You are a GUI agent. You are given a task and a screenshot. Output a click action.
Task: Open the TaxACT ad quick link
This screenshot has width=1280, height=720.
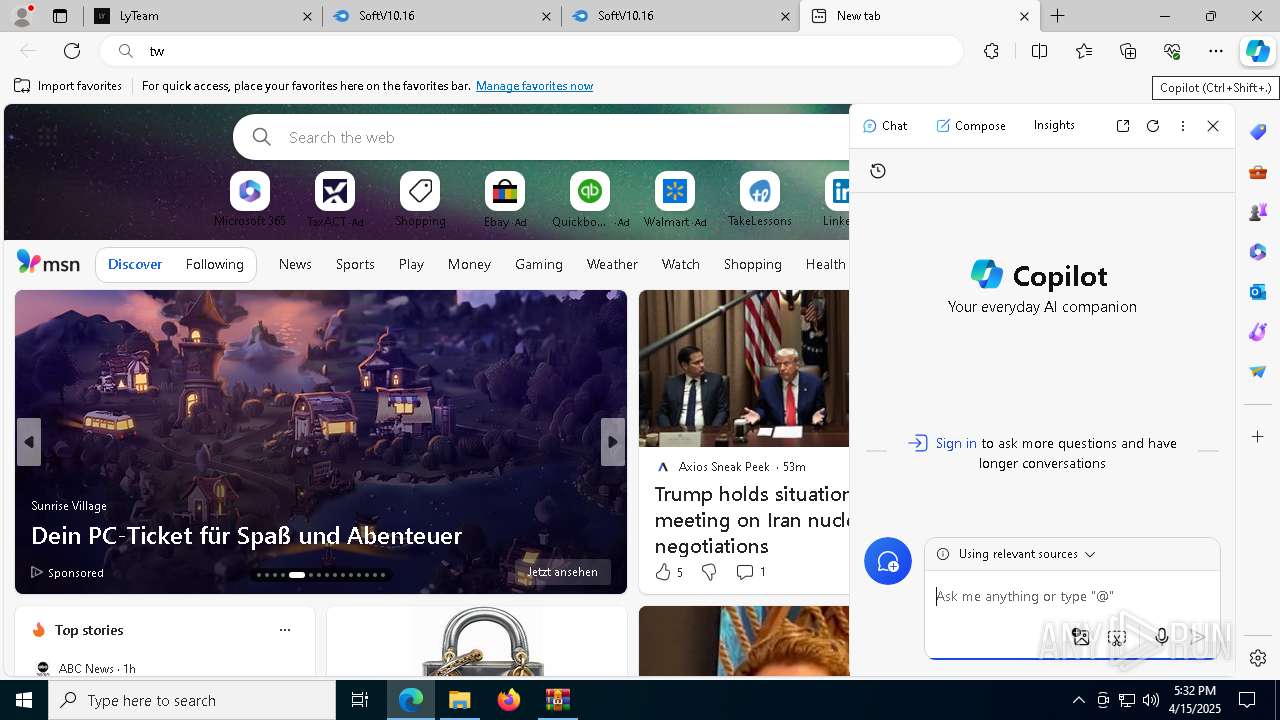tap(335, 199)
